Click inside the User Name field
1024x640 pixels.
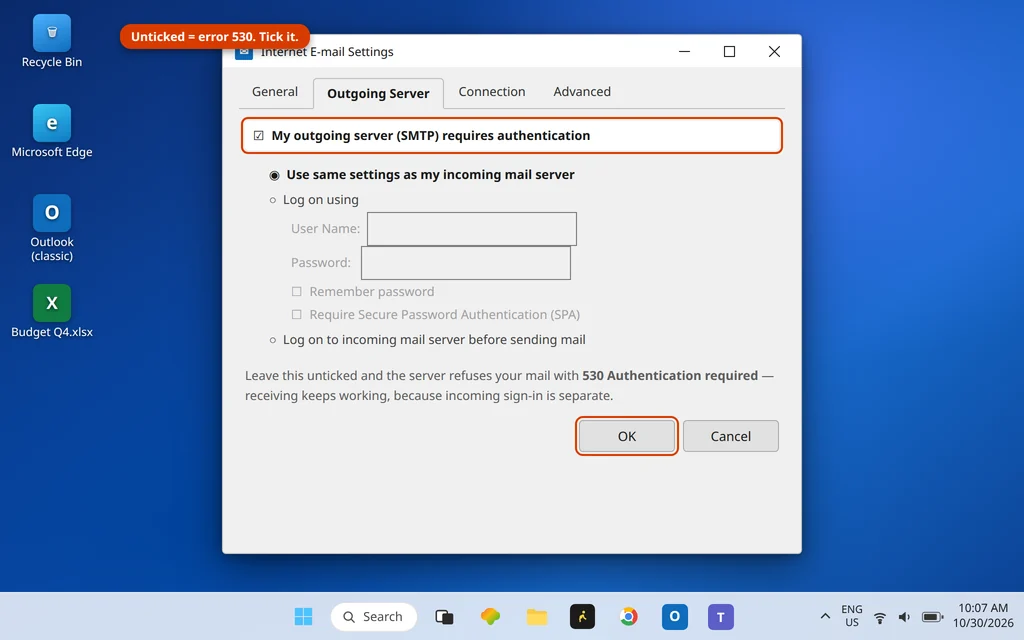tap(472, 229)
